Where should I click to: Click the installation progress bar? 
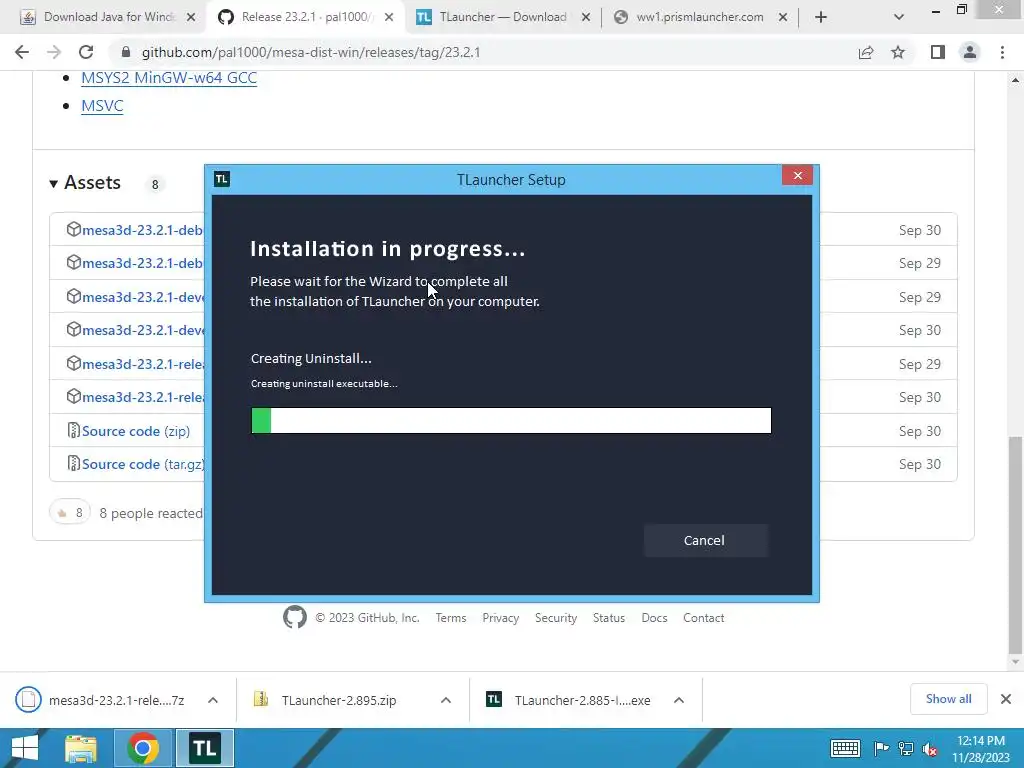[x=511, y=421]
